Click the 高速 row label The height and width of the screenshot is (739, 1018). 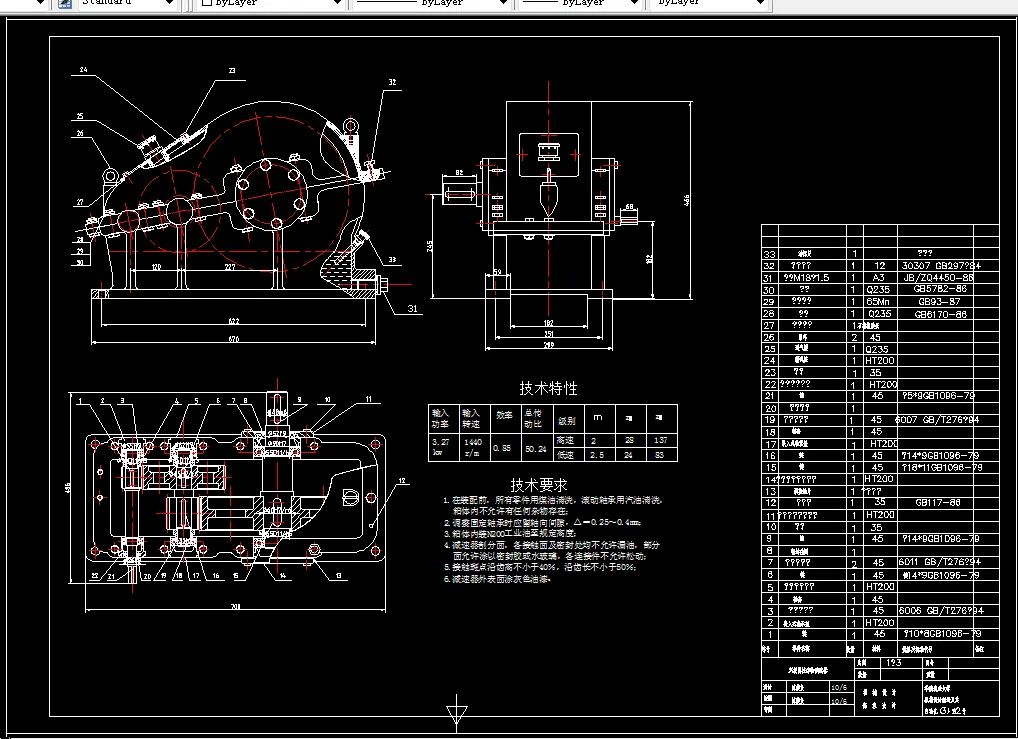click(x=565, y=440)
